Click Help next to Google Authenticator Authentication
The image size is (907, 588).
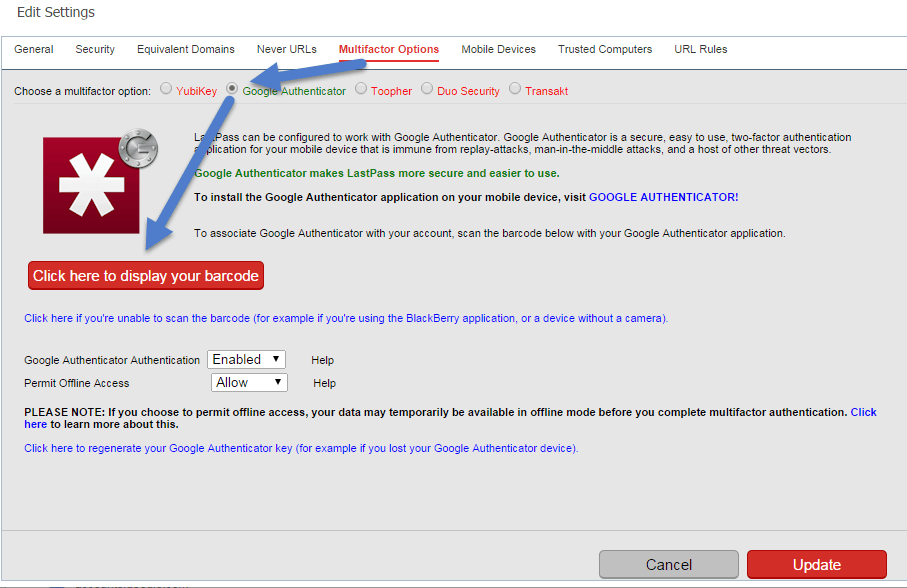(x=323, y=359)
